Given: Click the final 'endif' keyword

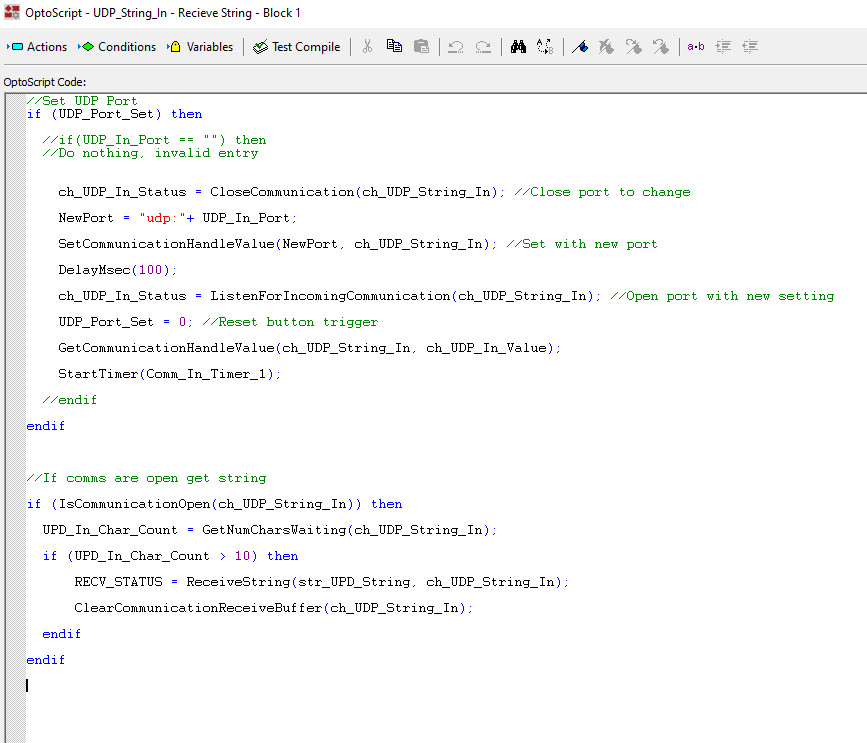Looking at the screenshot, I should coord(45,660).
